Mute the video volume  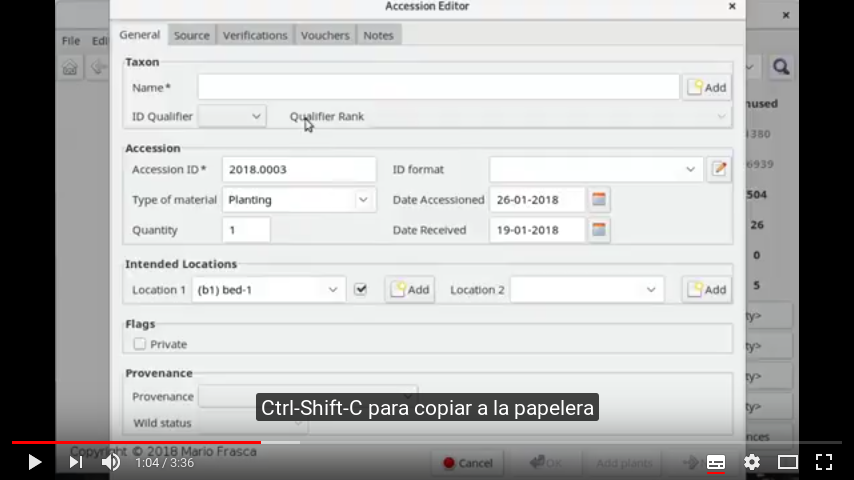(x=111, y=463)
